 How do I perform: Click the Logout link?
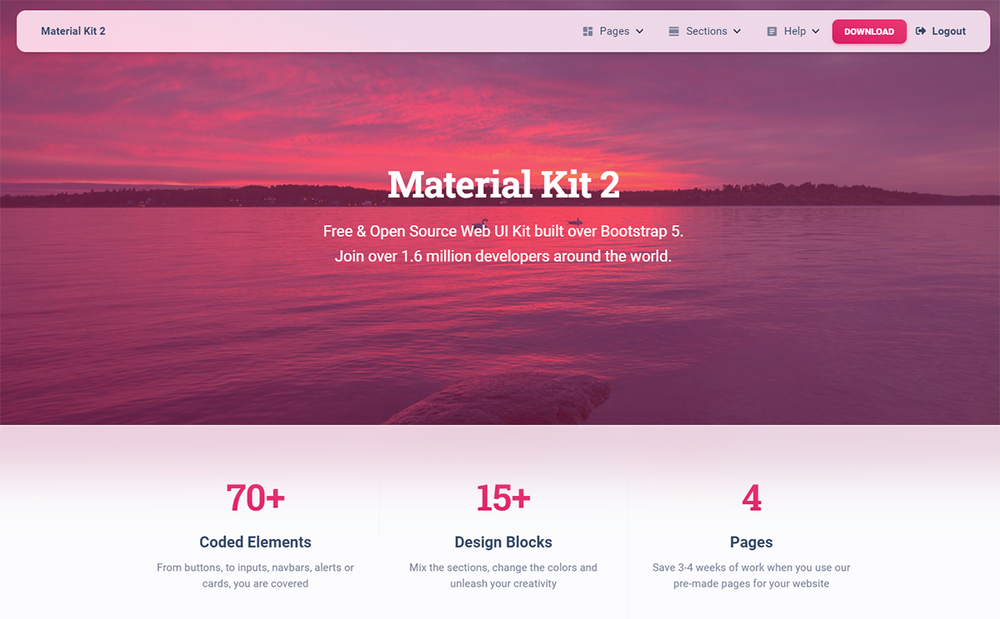tap(946, 31)
